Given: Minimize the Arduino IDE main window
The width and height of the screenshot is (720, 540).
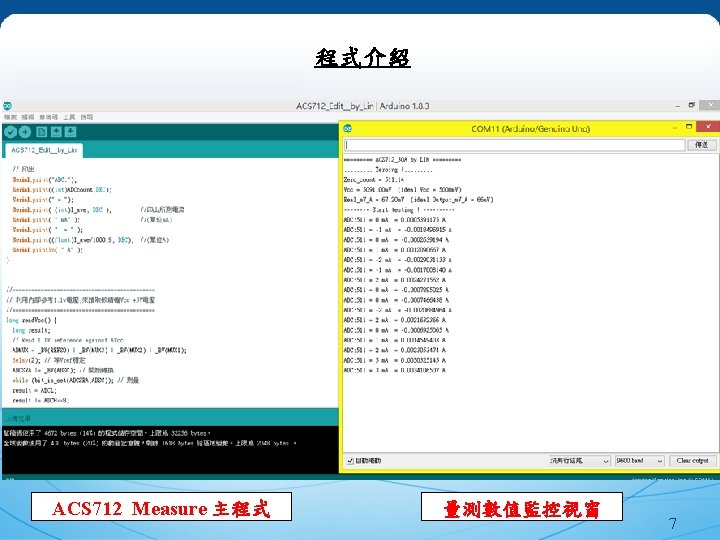Looking at the screenshot, I should click(678, 106).
